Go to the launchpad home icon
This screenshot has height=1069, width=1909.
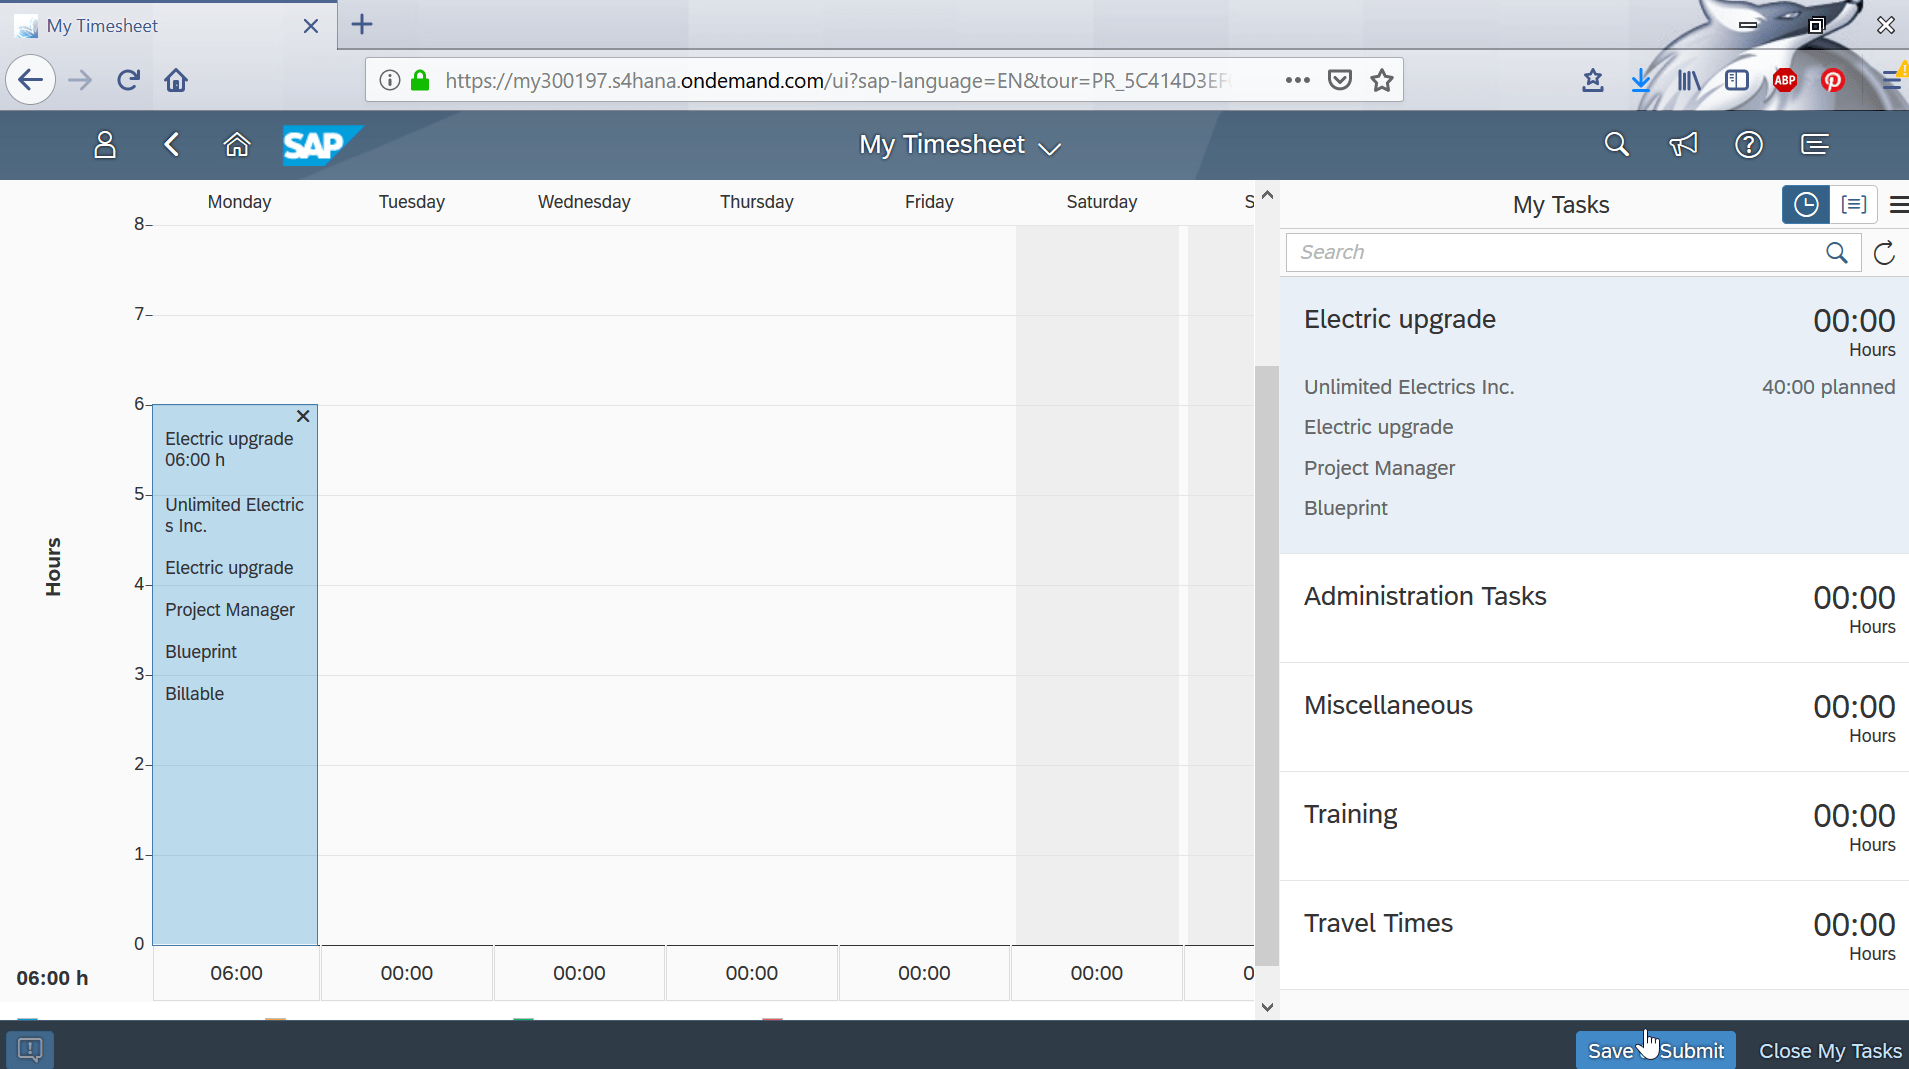(237, 144)
